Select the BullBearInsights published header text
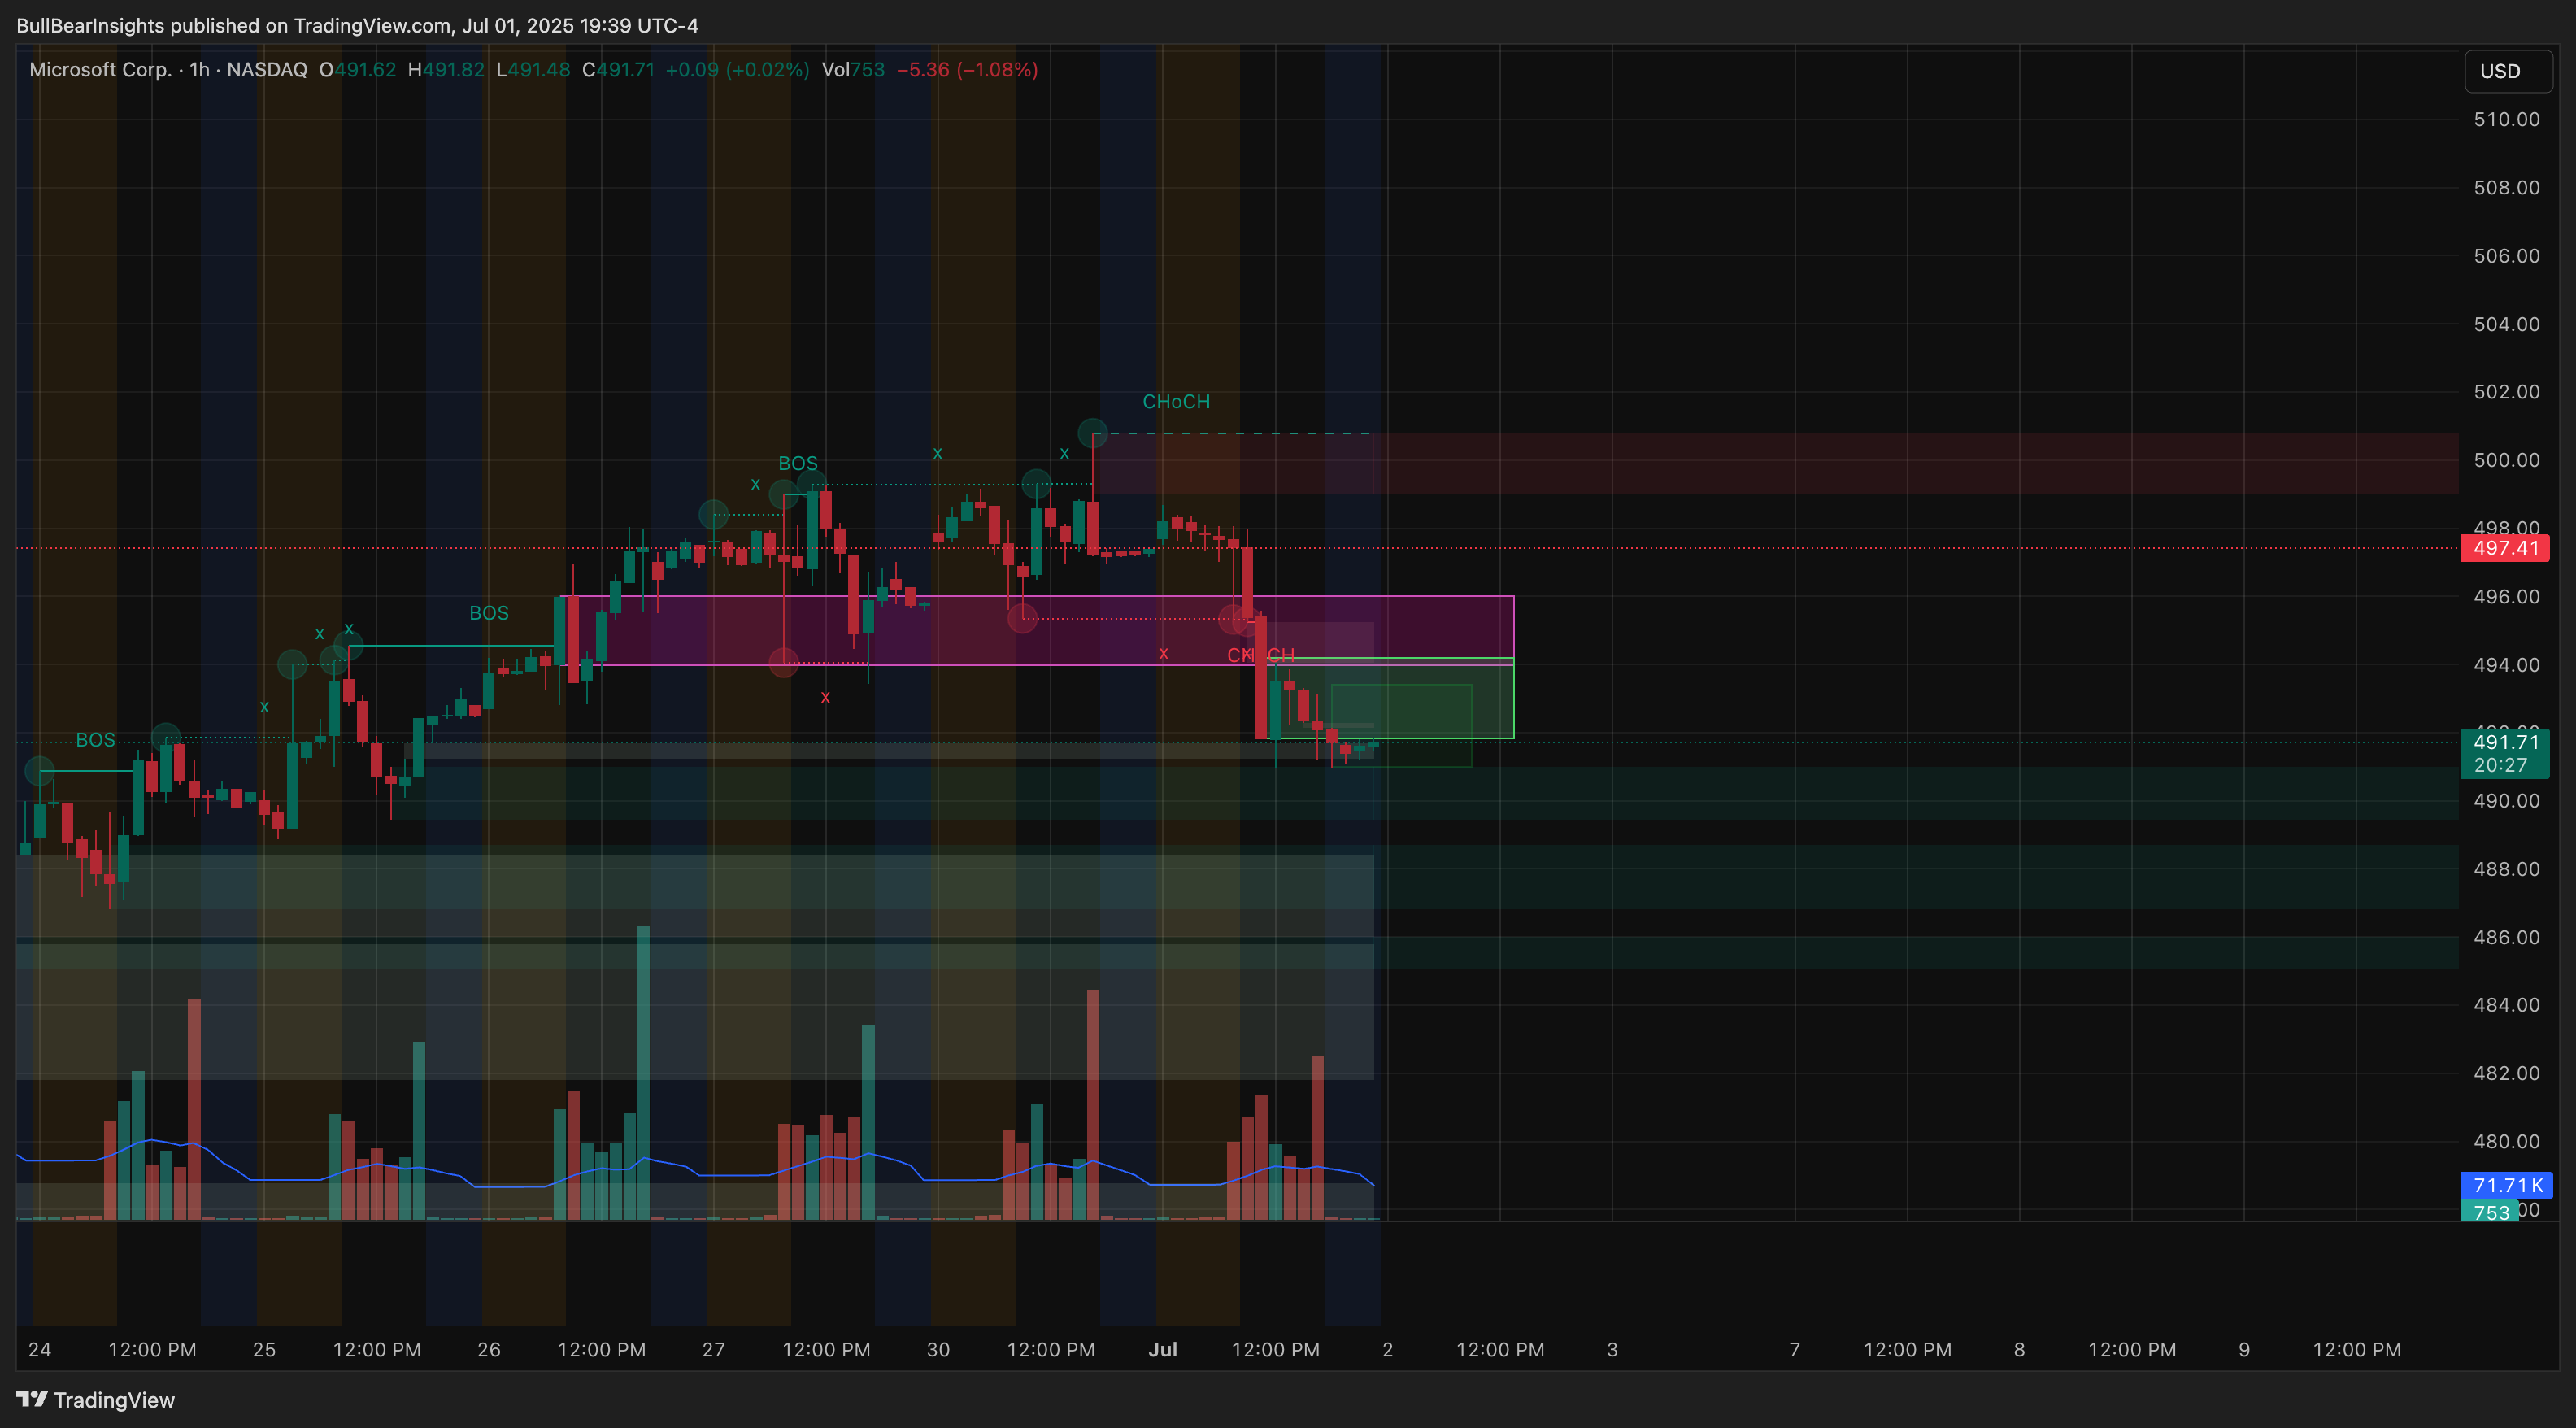The image size is (2576, 1428). point(357,26)
